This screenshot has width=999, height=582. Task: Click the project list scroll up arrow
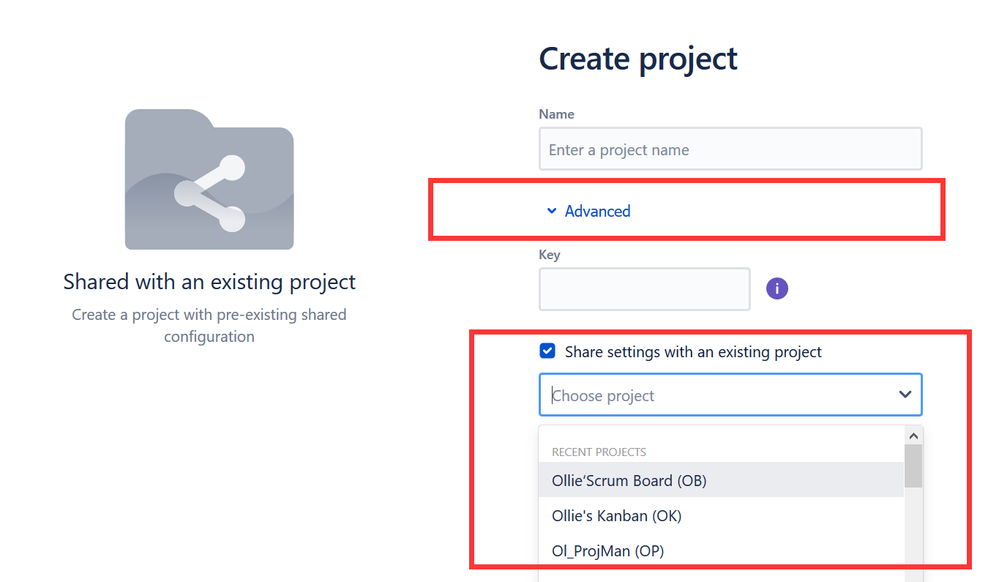coord(913,436)
